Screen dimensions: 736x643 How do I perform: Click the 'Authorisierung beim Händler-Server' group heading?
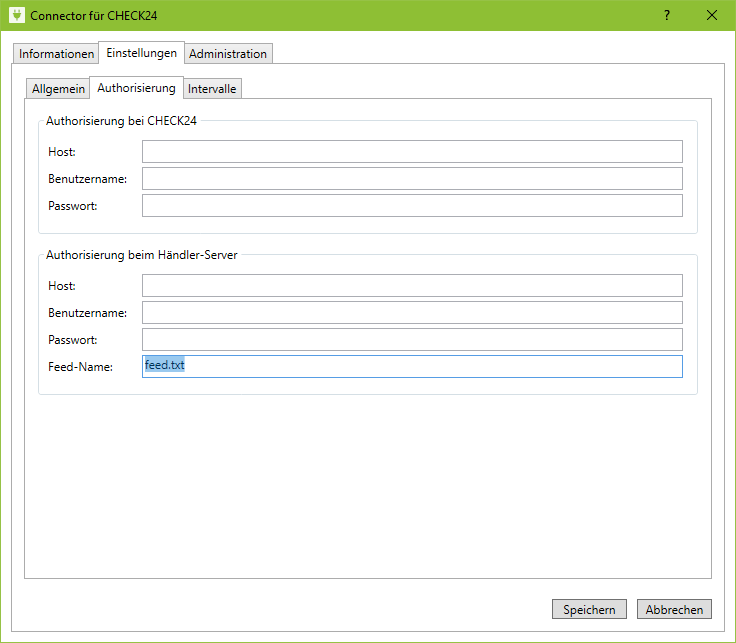pos(142,255)
